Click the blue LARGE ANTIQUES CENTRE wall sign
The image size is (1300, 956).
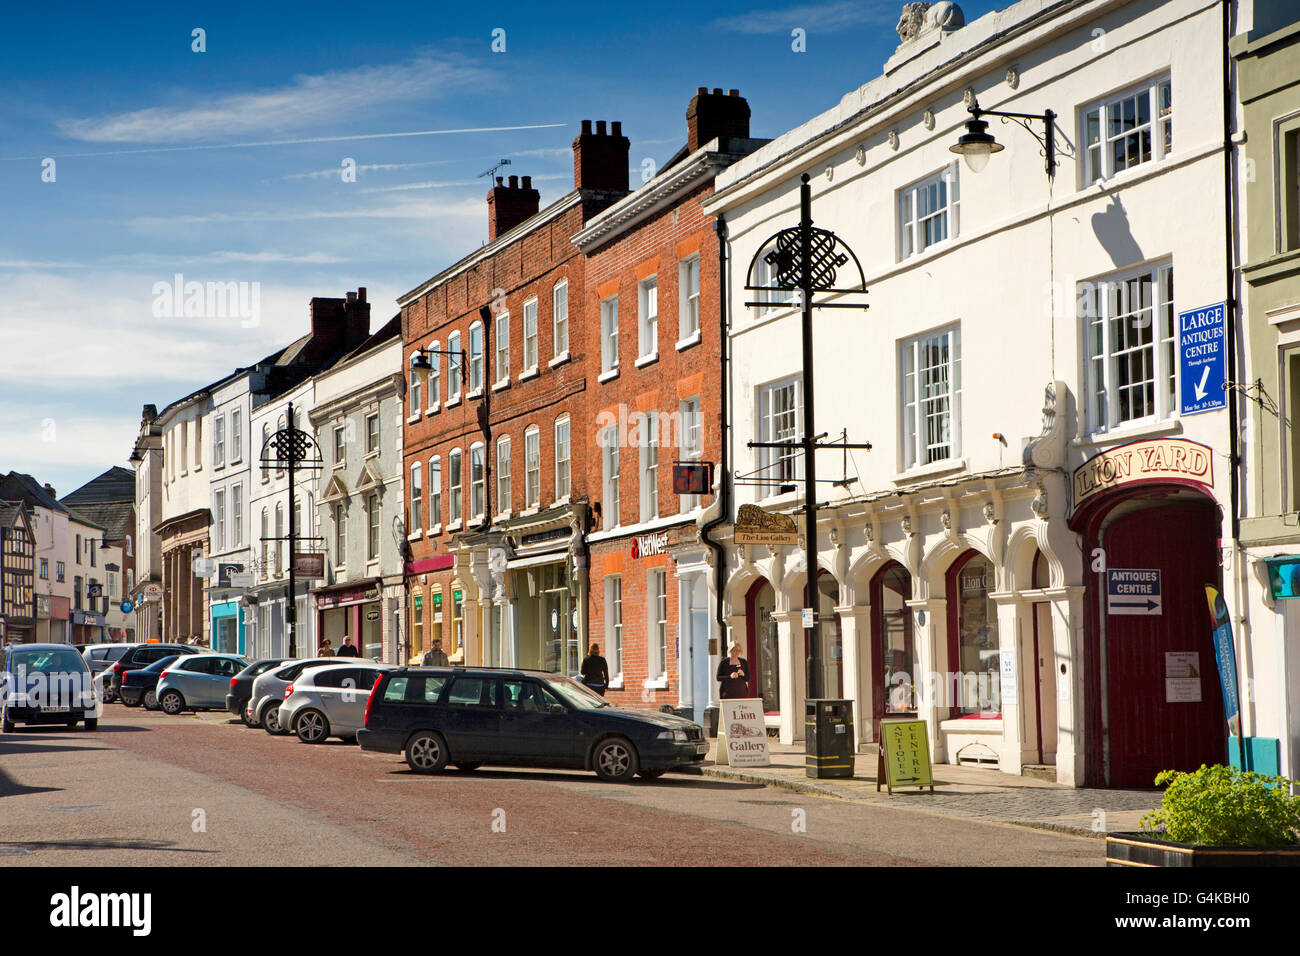1201,359
